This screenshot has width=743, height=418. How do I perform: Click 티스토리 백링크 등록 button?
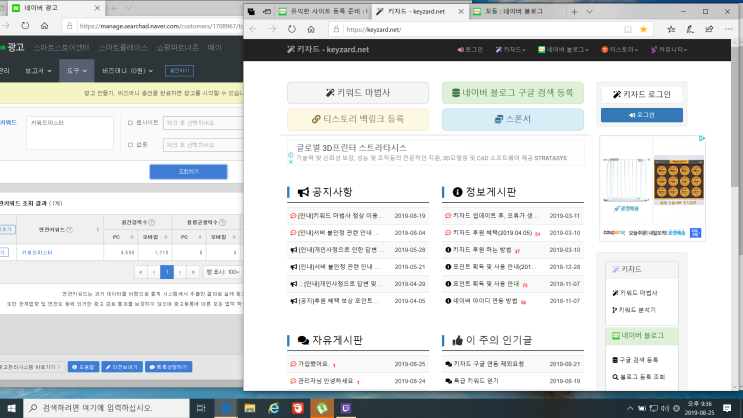click(358, 119)
